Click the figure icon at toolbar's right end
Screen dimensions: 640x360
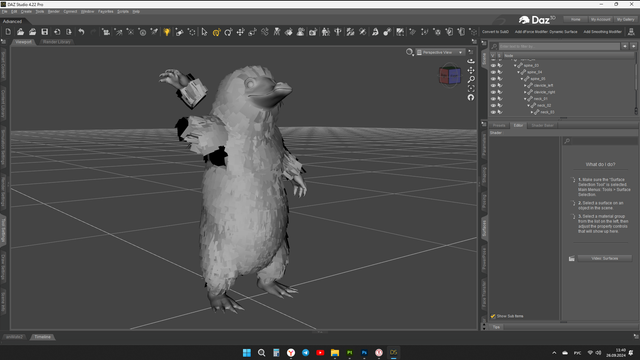click(631, 32)
